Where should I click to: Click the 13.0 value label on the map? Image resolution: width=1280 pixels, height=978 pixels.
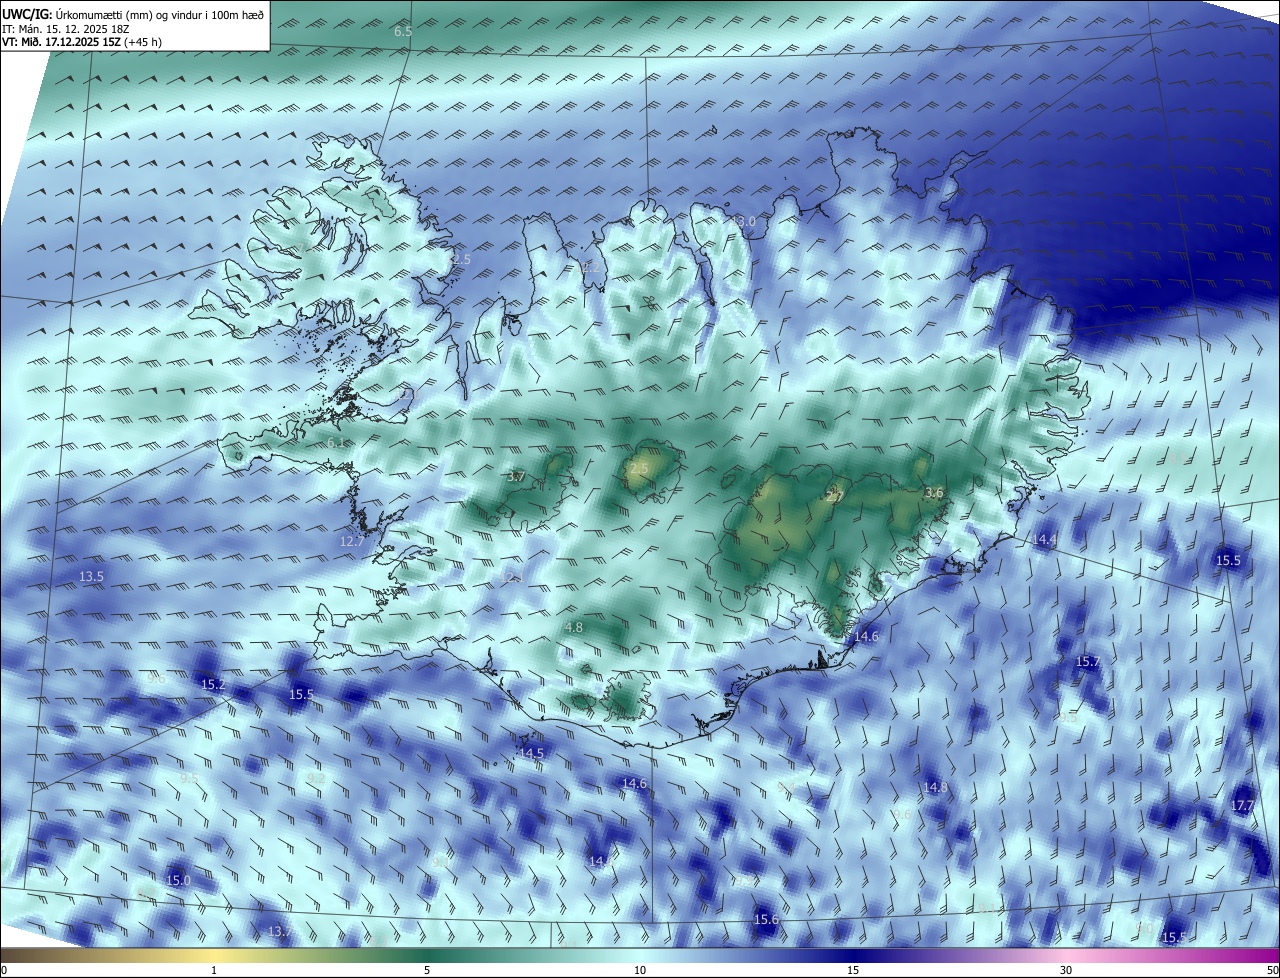tap(744, 221)
